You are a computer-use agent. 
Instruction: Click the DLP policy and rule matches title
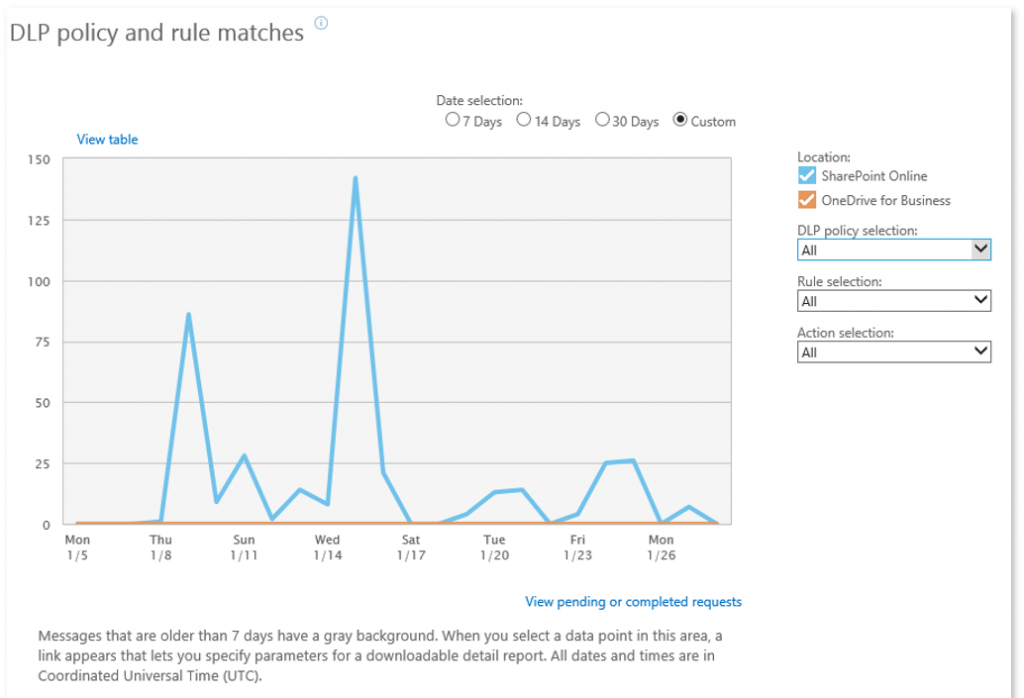click(x=157, y=33)
